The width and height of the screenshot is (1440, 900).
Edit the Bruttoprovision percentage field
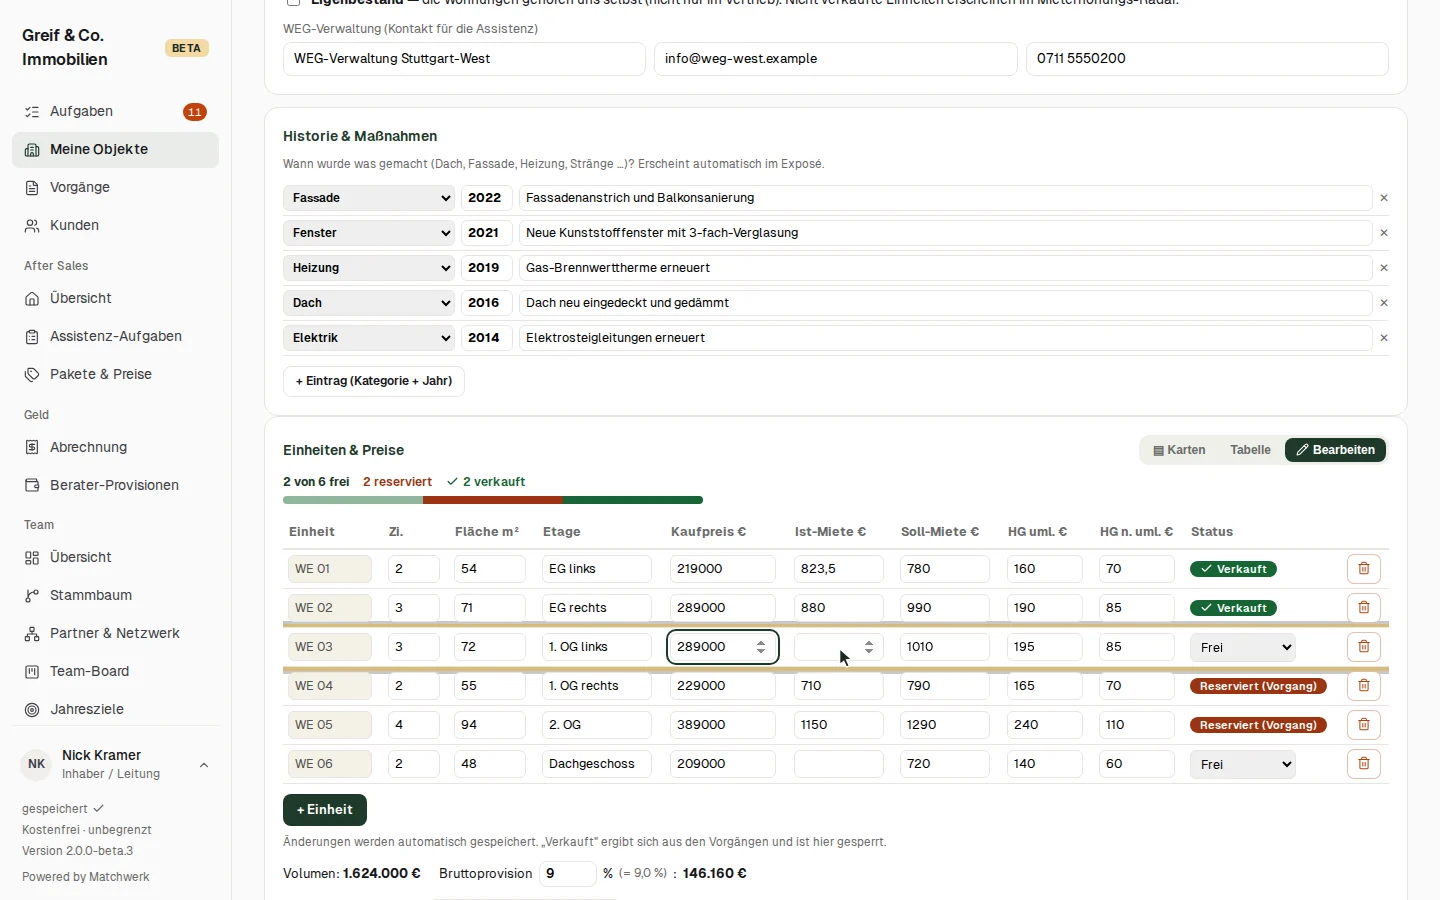[x=568, y=874]
